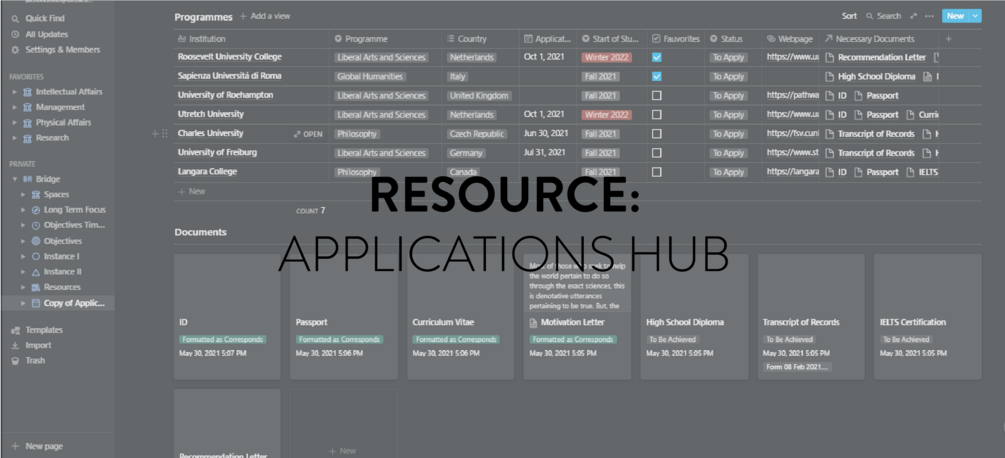Expand Management sidebar toggle

pyautogui.click(x=15, y=107)
